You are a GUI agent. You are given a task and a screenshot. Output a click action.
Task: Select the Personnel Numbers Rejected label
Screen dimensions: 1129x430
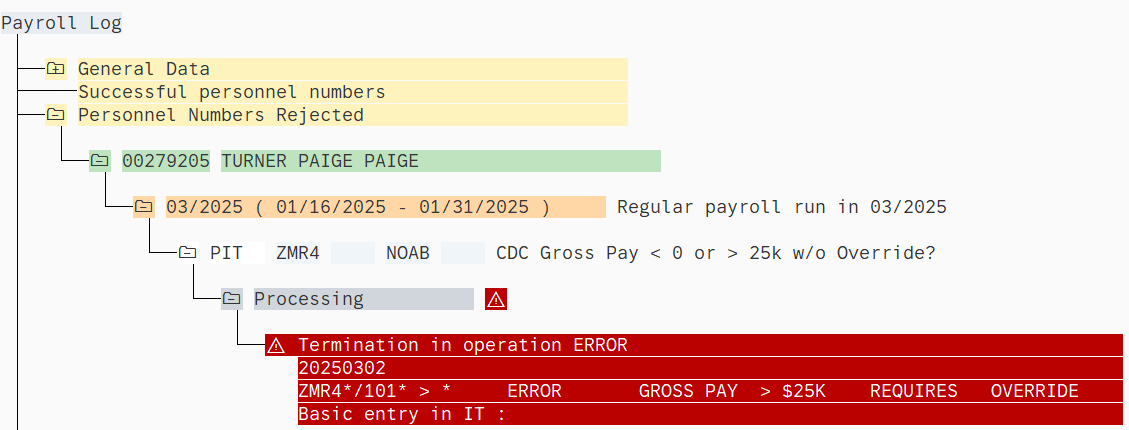[220, 115]
